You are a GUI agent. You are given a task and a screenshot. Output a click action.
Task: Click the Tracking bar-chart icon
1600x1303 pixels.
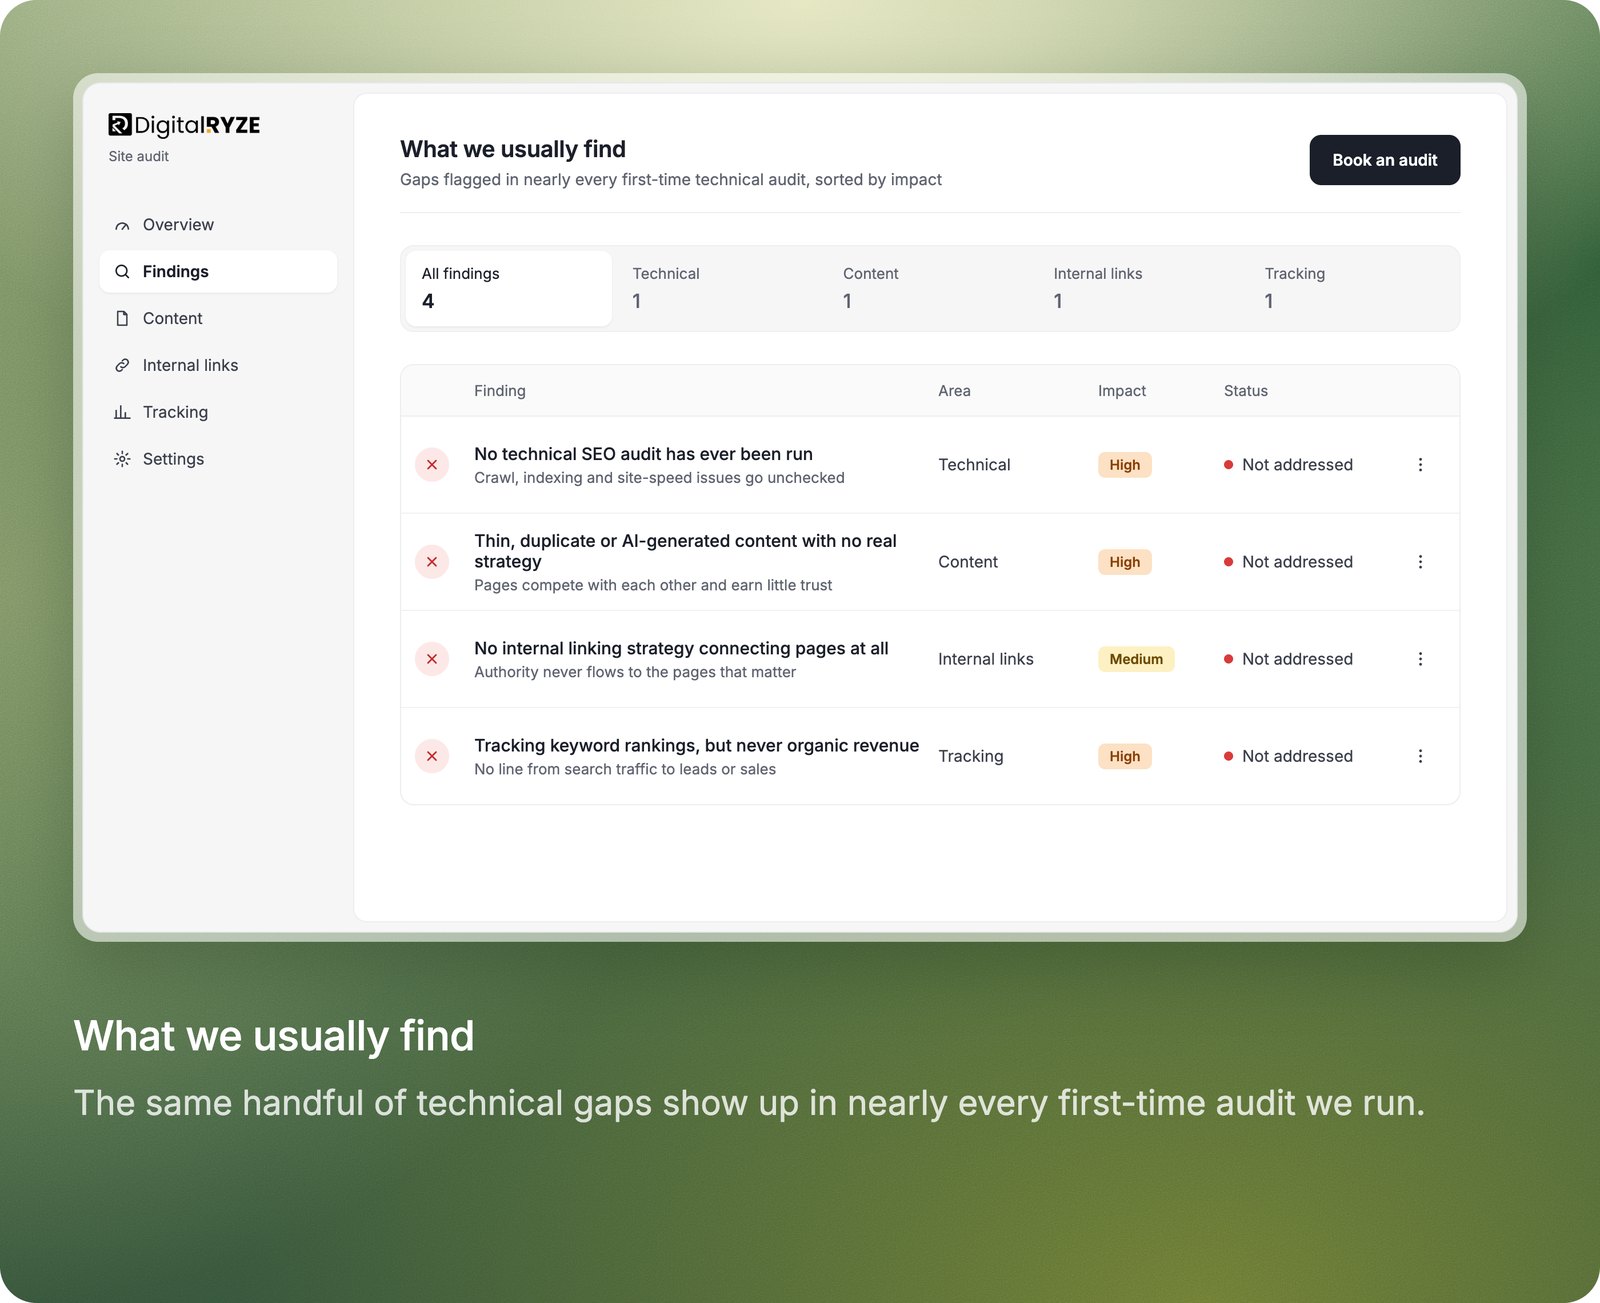click(122, 412)
